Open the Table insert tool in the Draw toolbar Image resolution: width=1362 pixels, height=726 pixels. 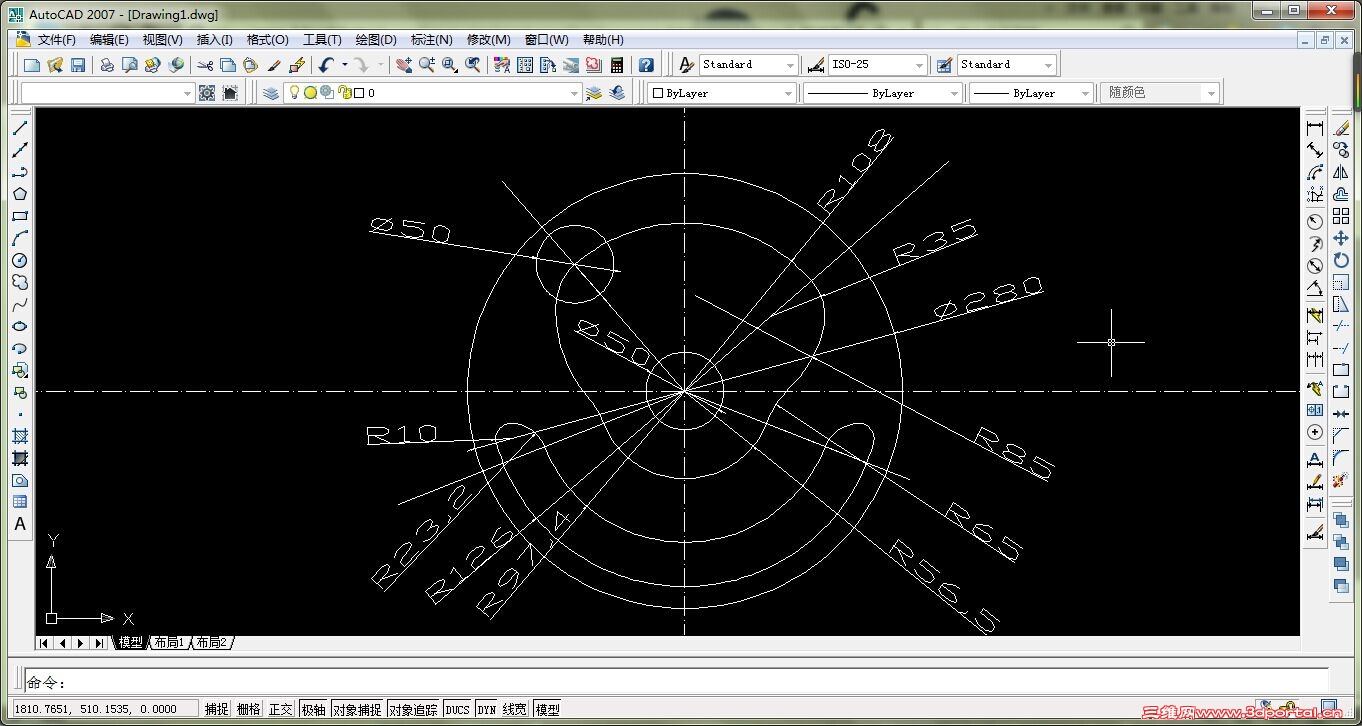pos(20,502)
